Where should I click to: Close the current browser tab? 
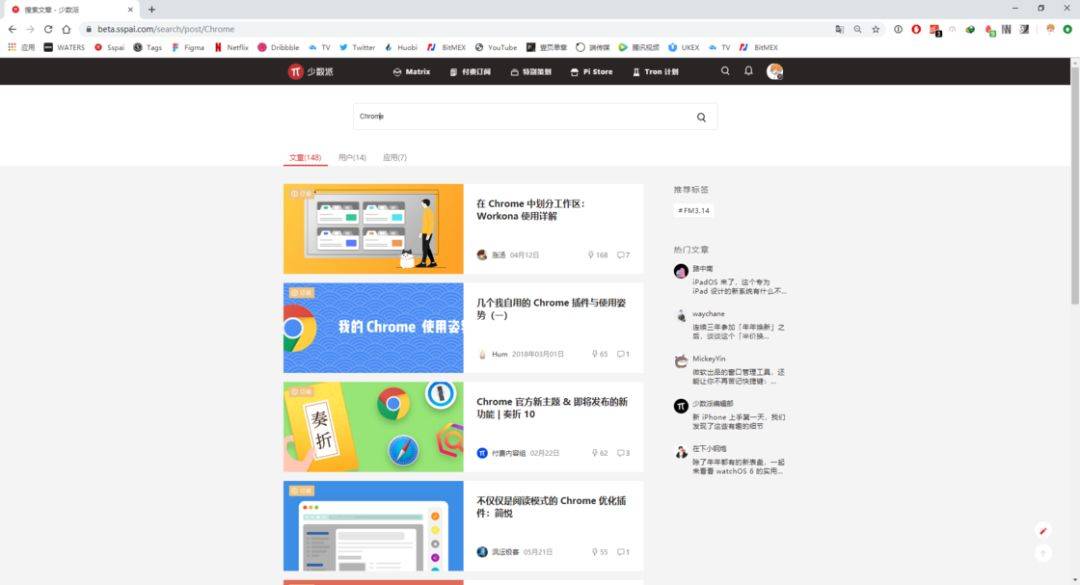pos(130,10)
